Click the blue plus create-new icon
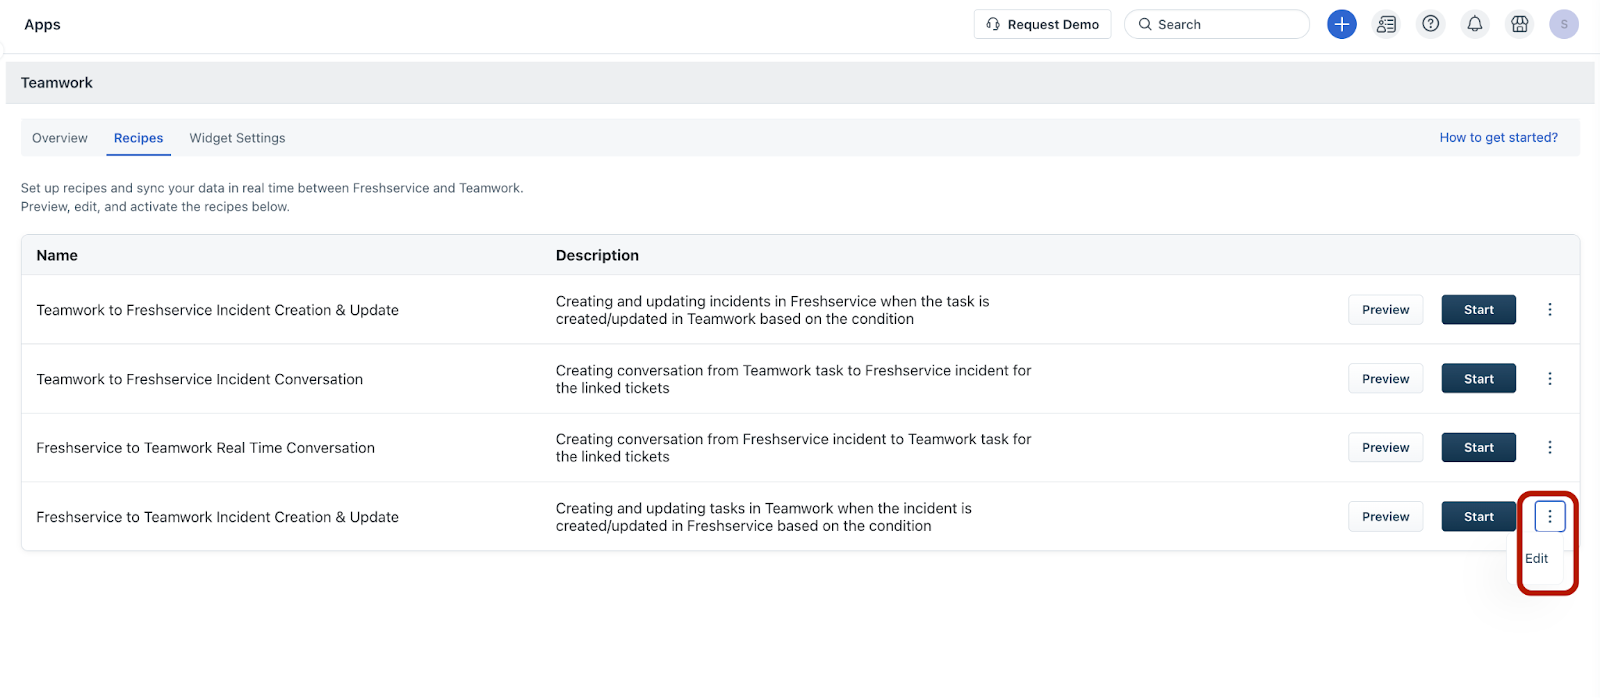This screenshot has width=1600, height=698. pos(1341,24)
